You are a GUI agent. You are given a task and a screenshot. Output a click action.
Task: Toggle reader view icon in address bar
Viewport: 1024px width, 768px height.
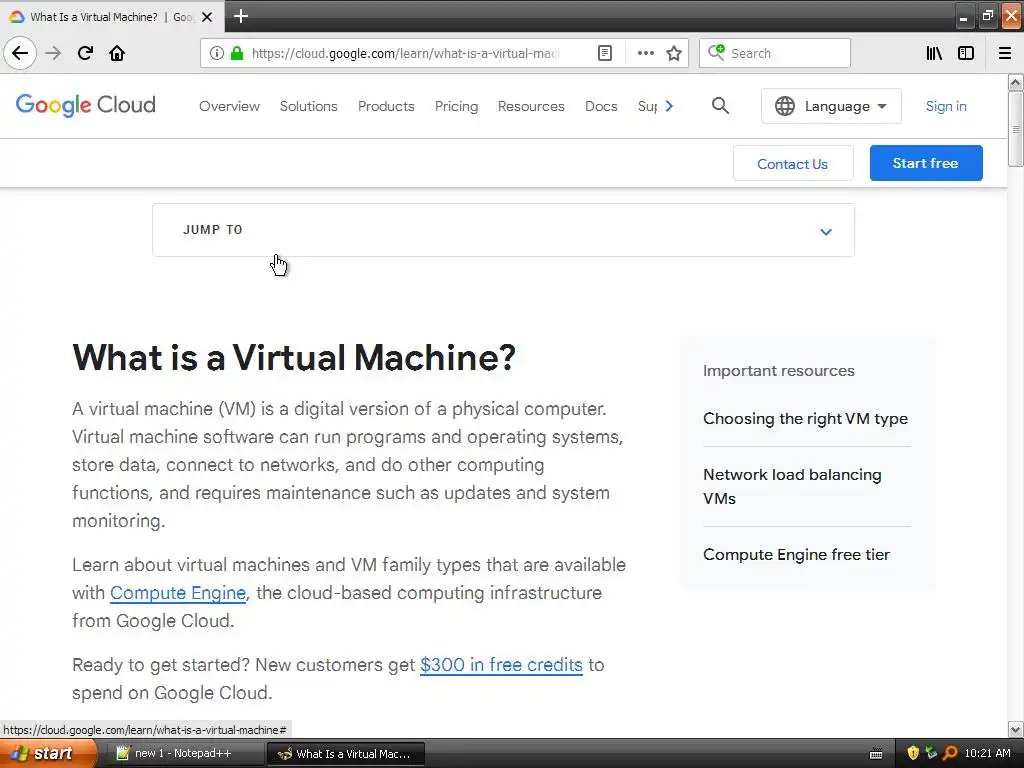click(605, 53)
